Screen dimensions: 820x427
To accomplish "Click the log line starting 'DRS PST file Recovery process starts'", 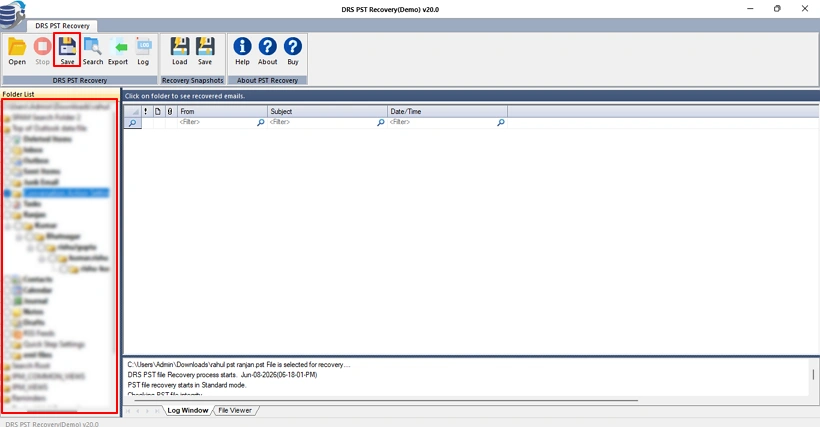I will 222,375.
